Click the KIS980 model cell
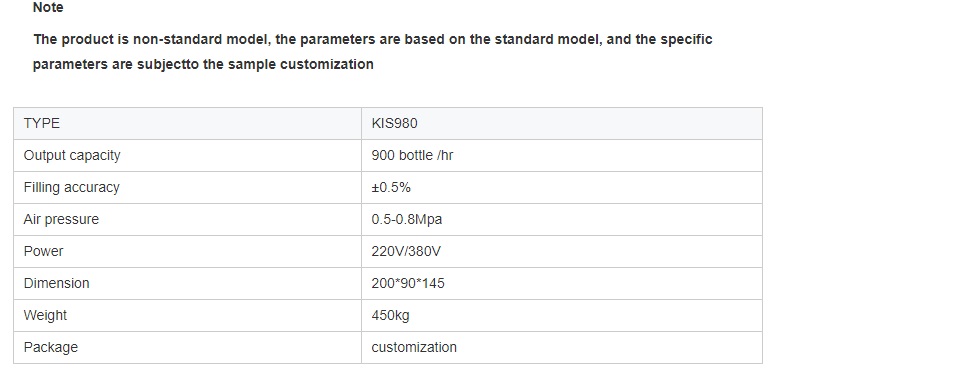The width and height of the screenshot is (954, 369). coord(562,124)
